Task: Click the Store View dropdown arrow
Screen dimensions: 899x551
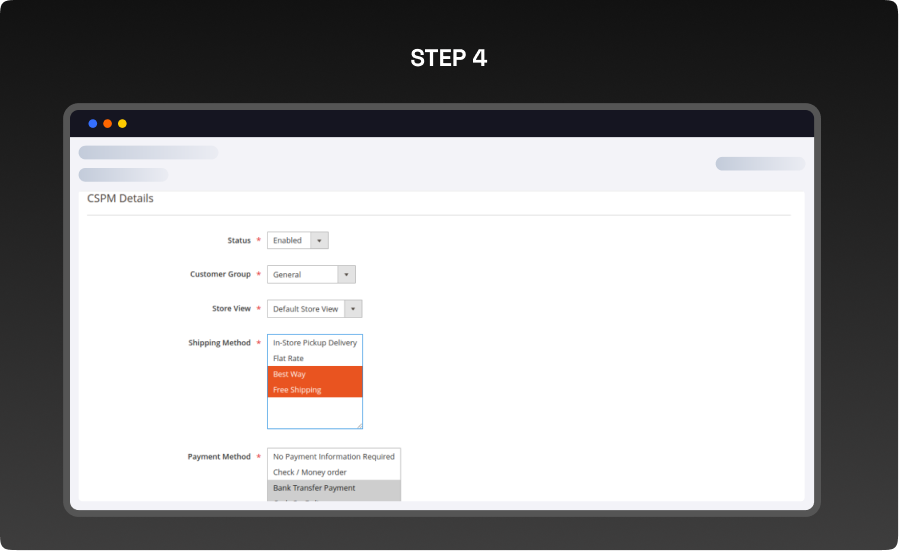Action: click(x=353, y=309)
